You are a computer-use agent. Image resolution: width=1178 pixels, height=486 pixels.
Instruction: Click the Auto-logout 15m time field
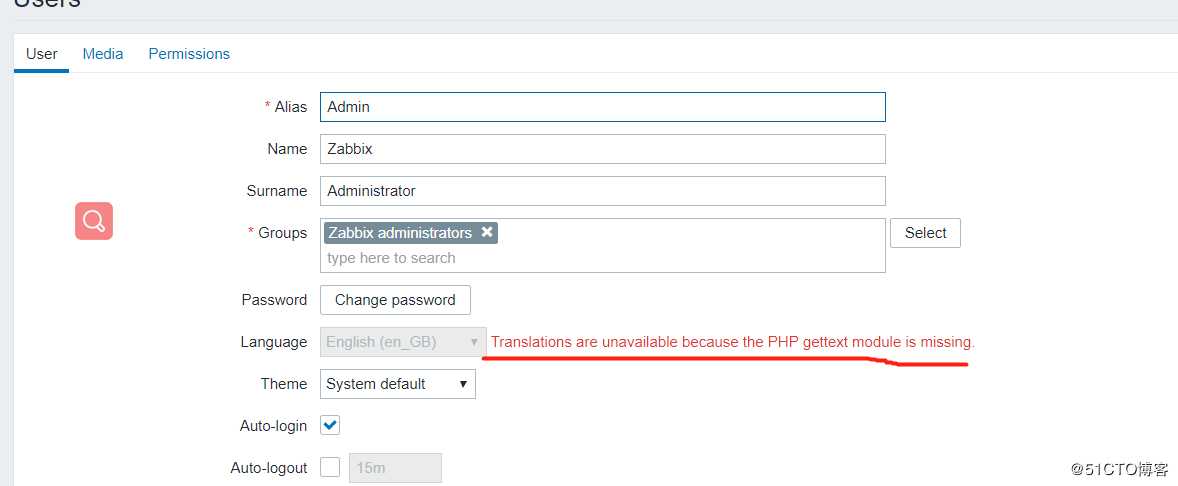point(395,467)
